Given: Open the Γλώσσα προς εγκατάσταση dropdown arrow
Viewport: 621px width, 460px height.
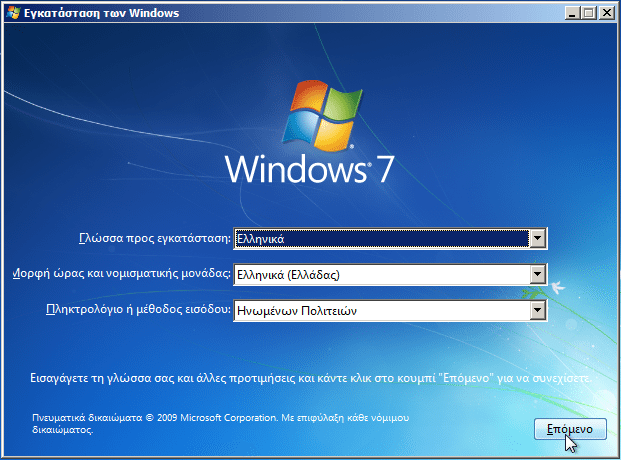Looking at the screenshot, I should tap(537, 239).
